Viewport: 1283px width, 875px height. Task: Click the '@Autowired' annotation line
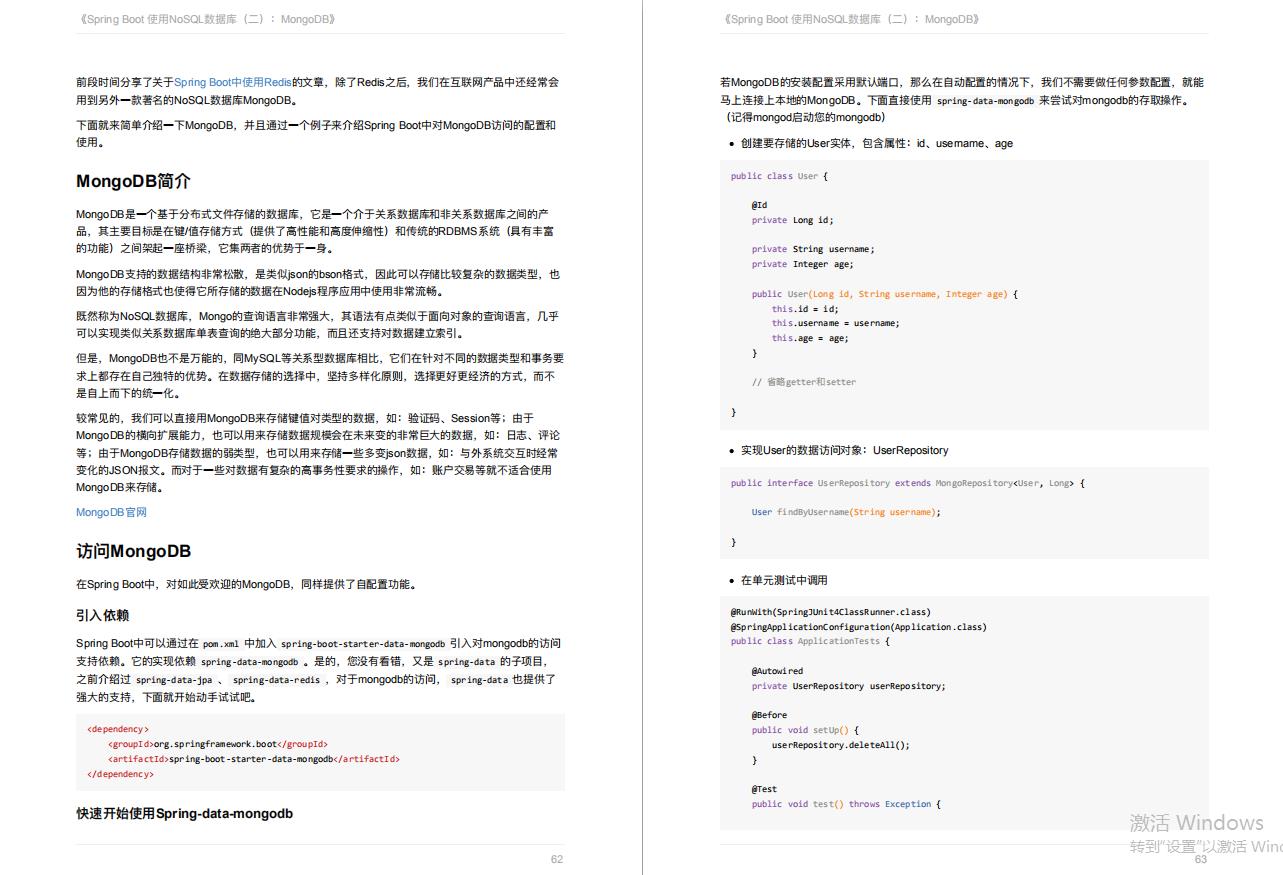point(777,671)
